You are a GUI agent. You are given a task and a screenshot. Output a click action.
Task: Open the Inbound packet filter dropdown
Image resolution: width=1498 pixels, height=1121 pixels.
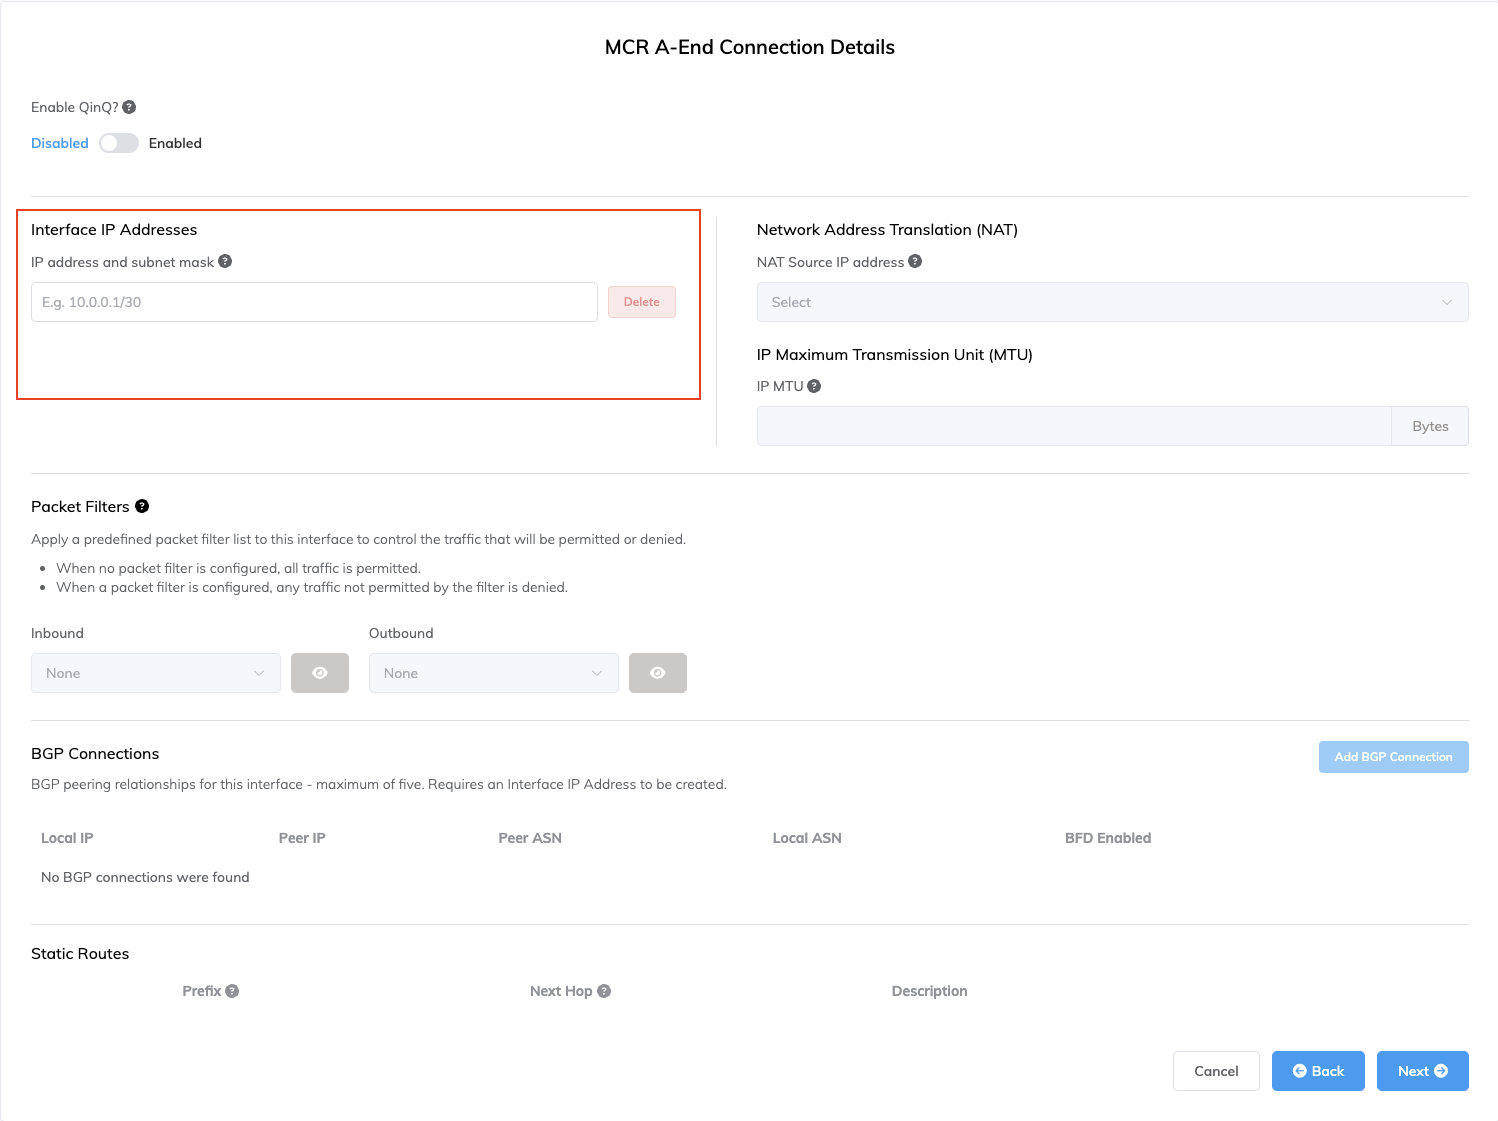[x=155, y=673]
